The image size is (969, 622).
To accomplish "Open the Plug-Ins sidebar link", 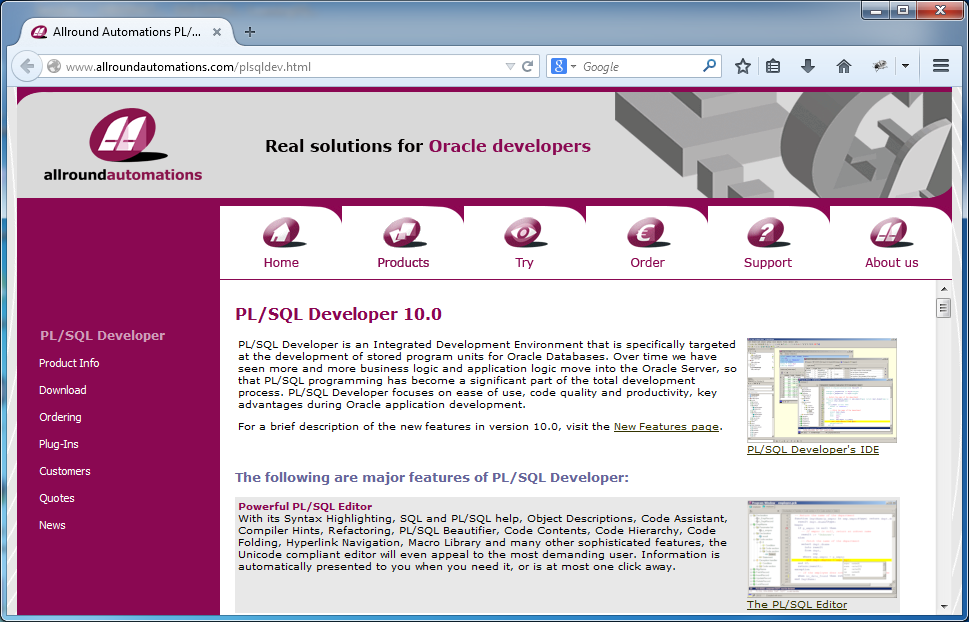I will pos(59,445).
